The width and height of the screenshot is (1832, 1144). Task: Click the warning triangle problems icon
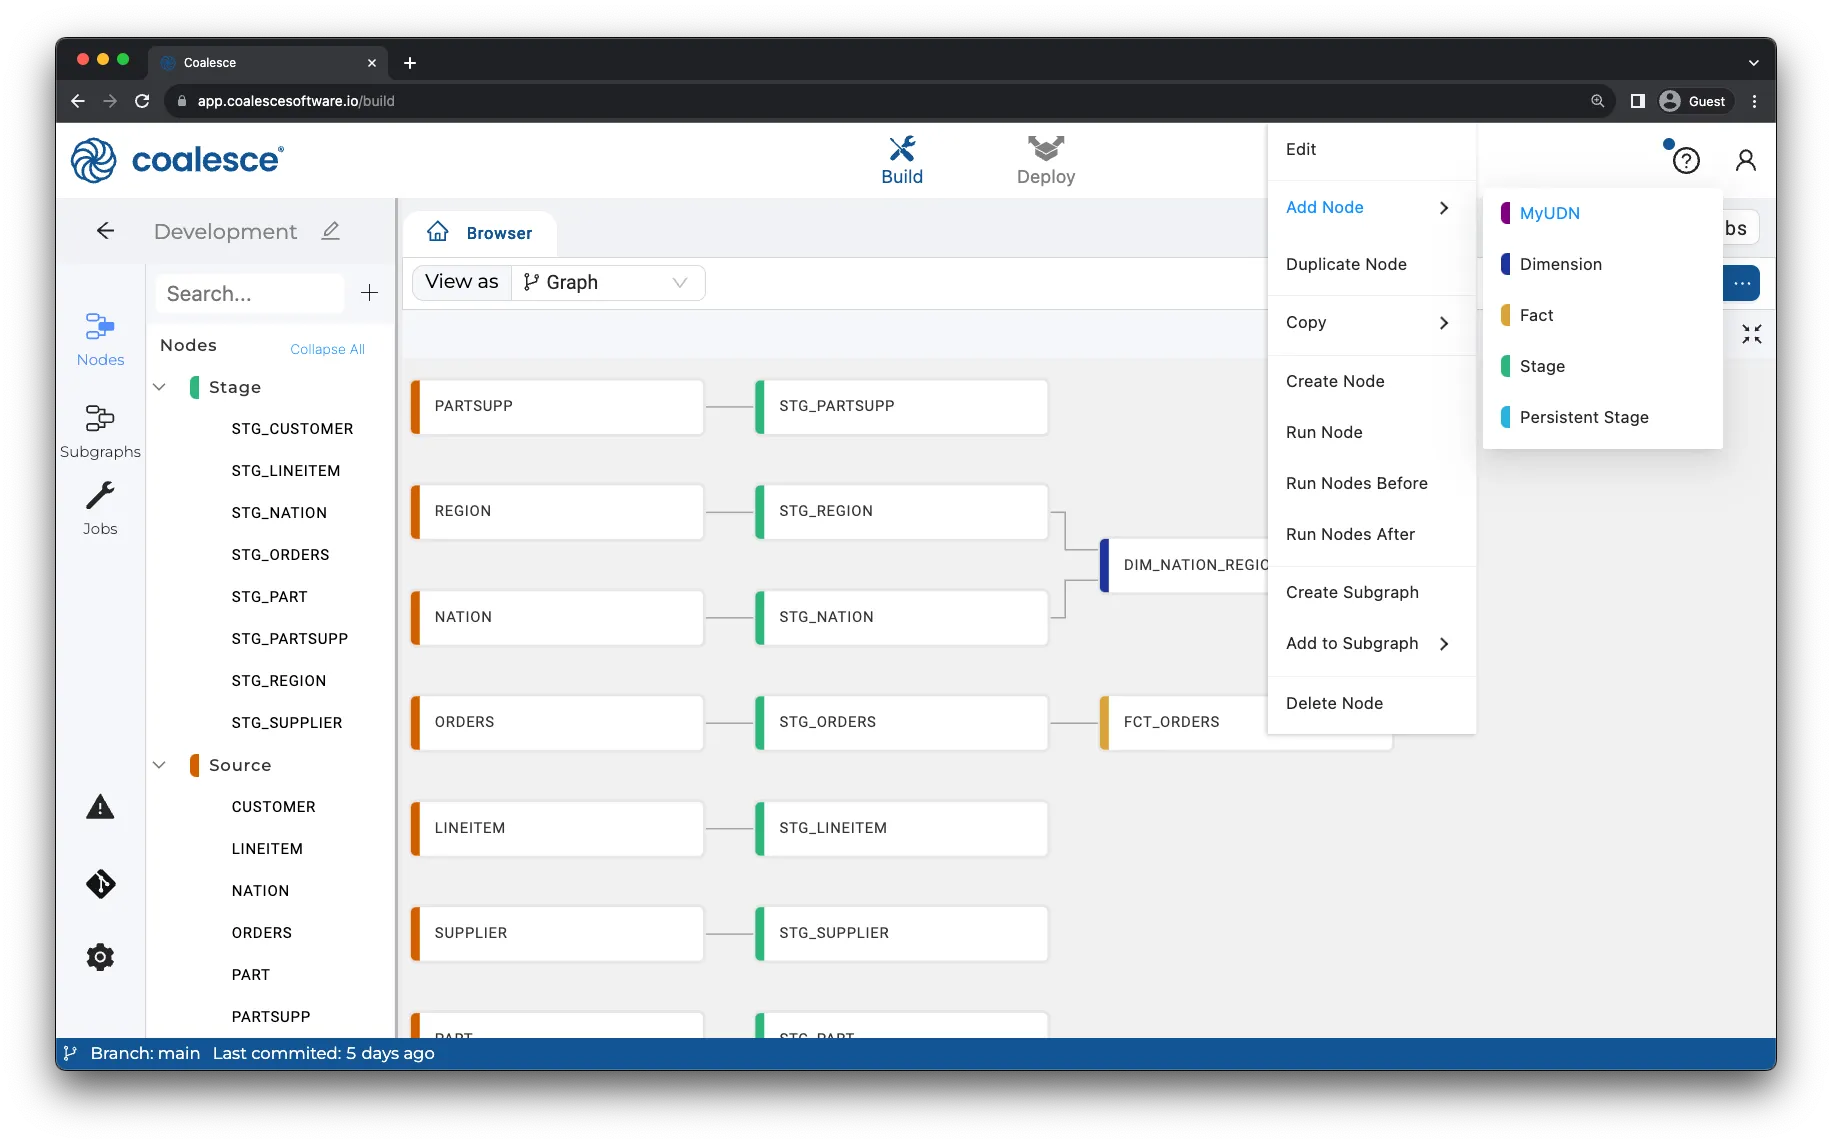[x=100, y=807]
